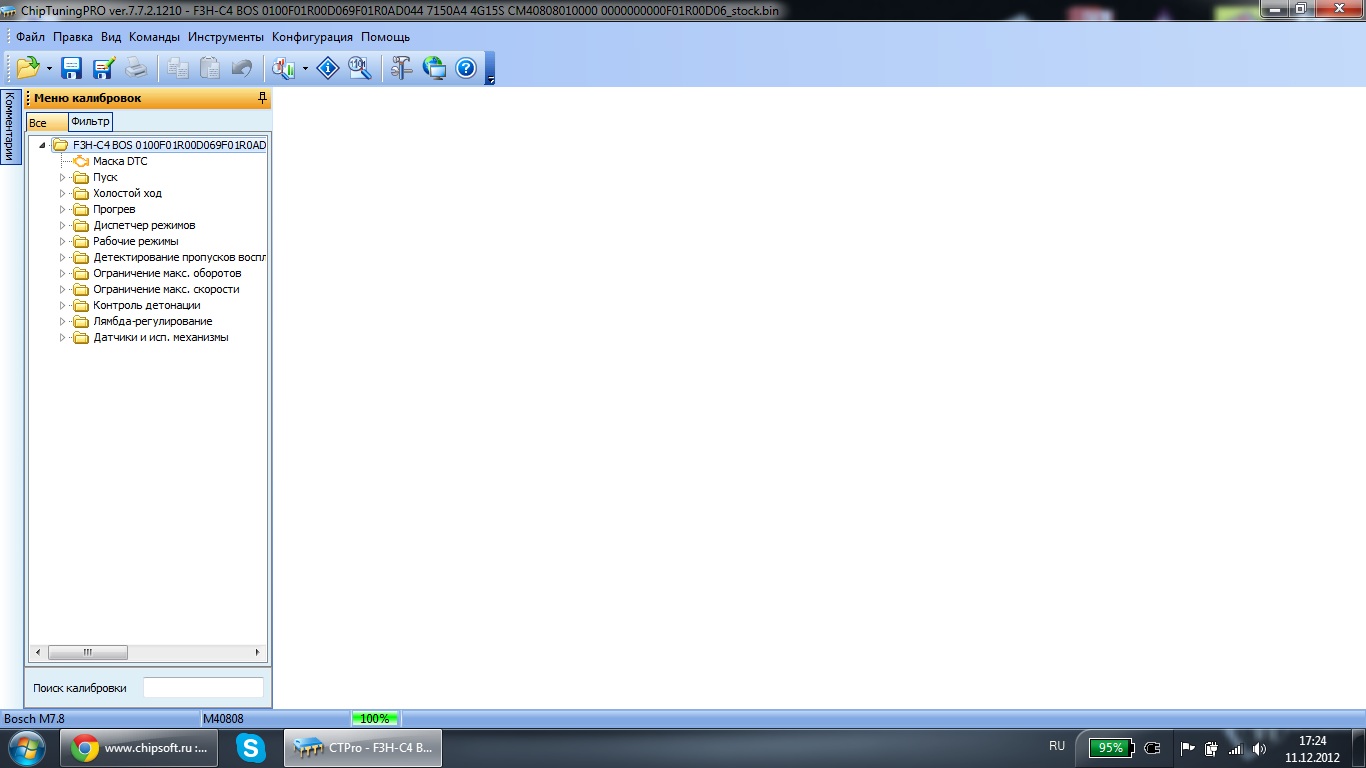The image size is (1366, 768).
Task: Open the Инструменты menu
Action: (226, 37)
